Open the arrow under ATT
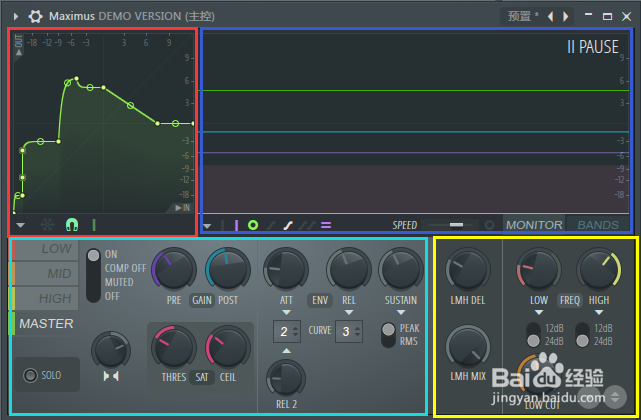Viewport: 641px width, 420px height. 287,313
